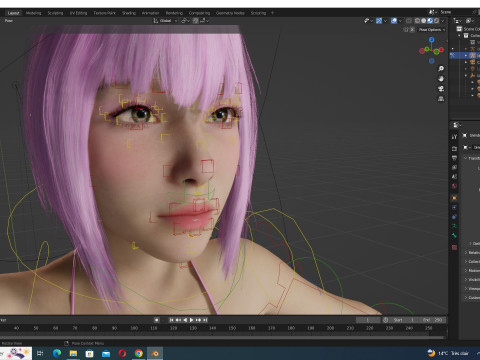Switch to the Texture Paint workspace
480x360 pixels.
pyautogui.click(x=104, y=13)
